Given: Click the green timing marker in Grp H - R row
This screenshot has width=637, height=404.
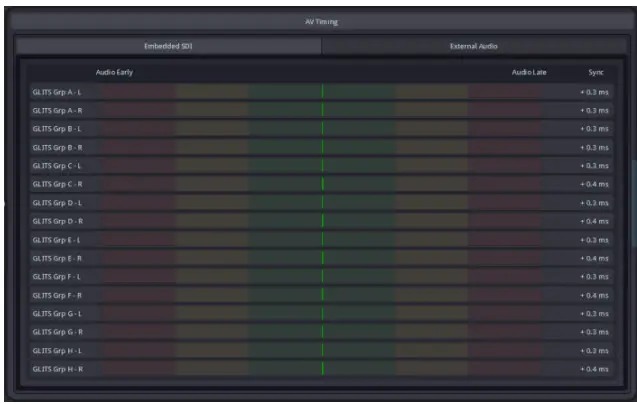Looking at the screenshot, I should pos(323,368).
